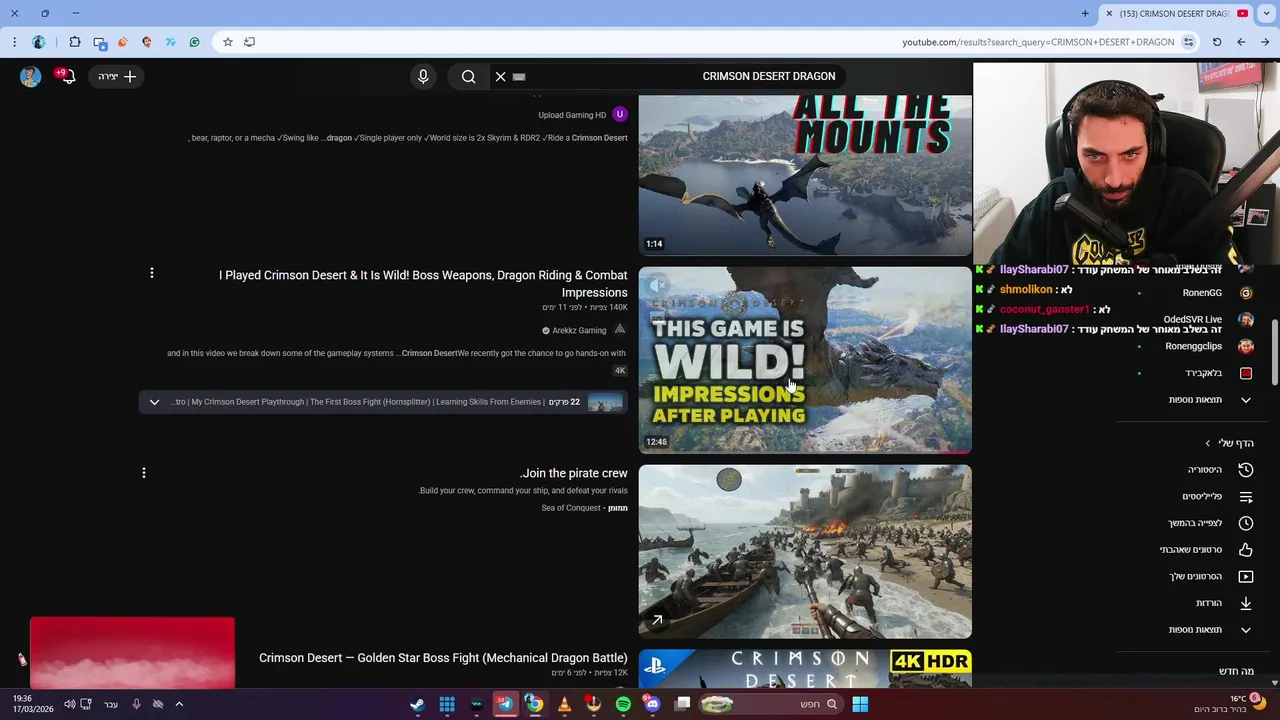The image size is (1280, 720).
Task: Open Google Chrome from the taskbar
Action: tap(535, 704)
